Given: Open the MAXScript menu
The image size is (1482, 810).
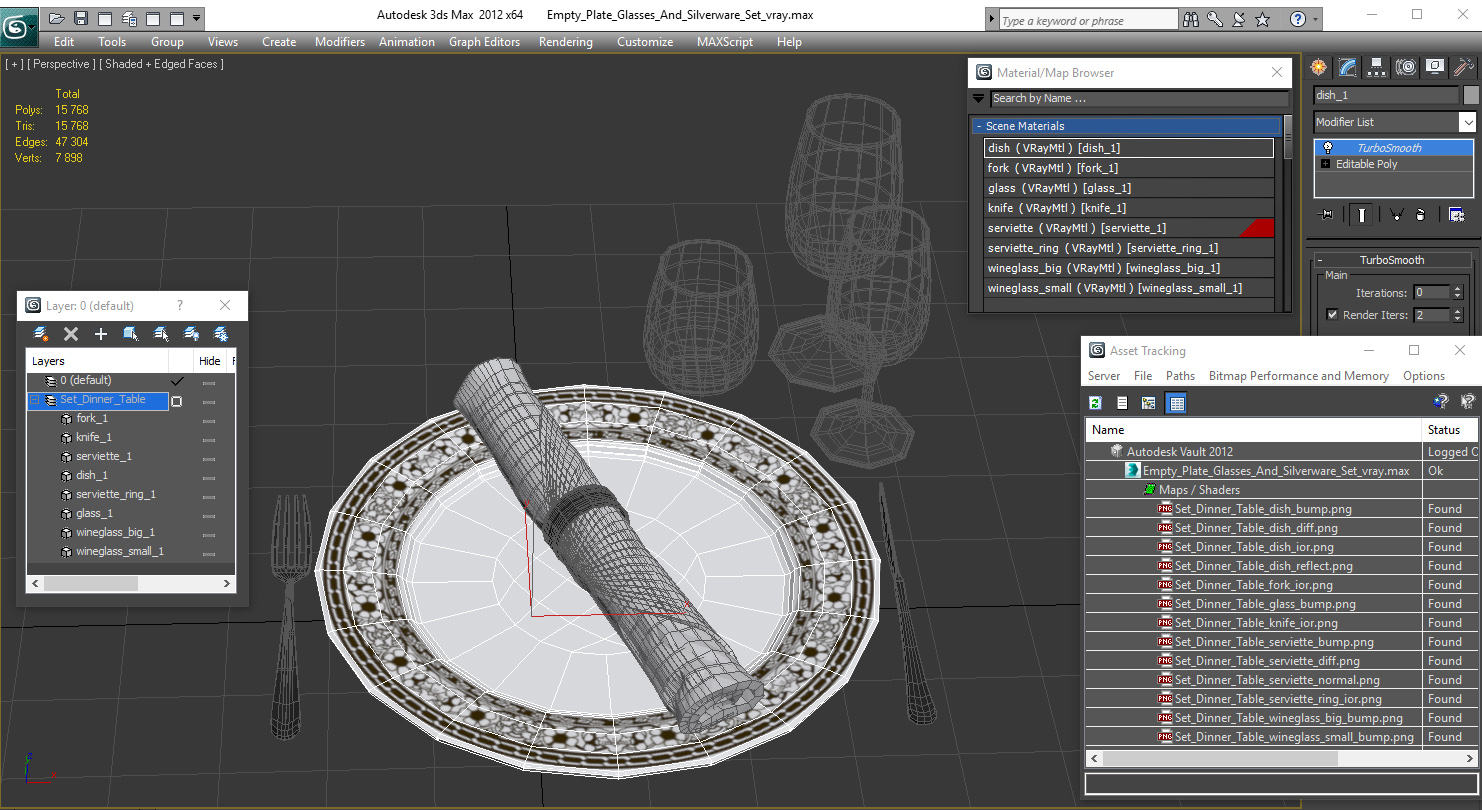Looking at the screenshot, I should [x=725, y=42].
